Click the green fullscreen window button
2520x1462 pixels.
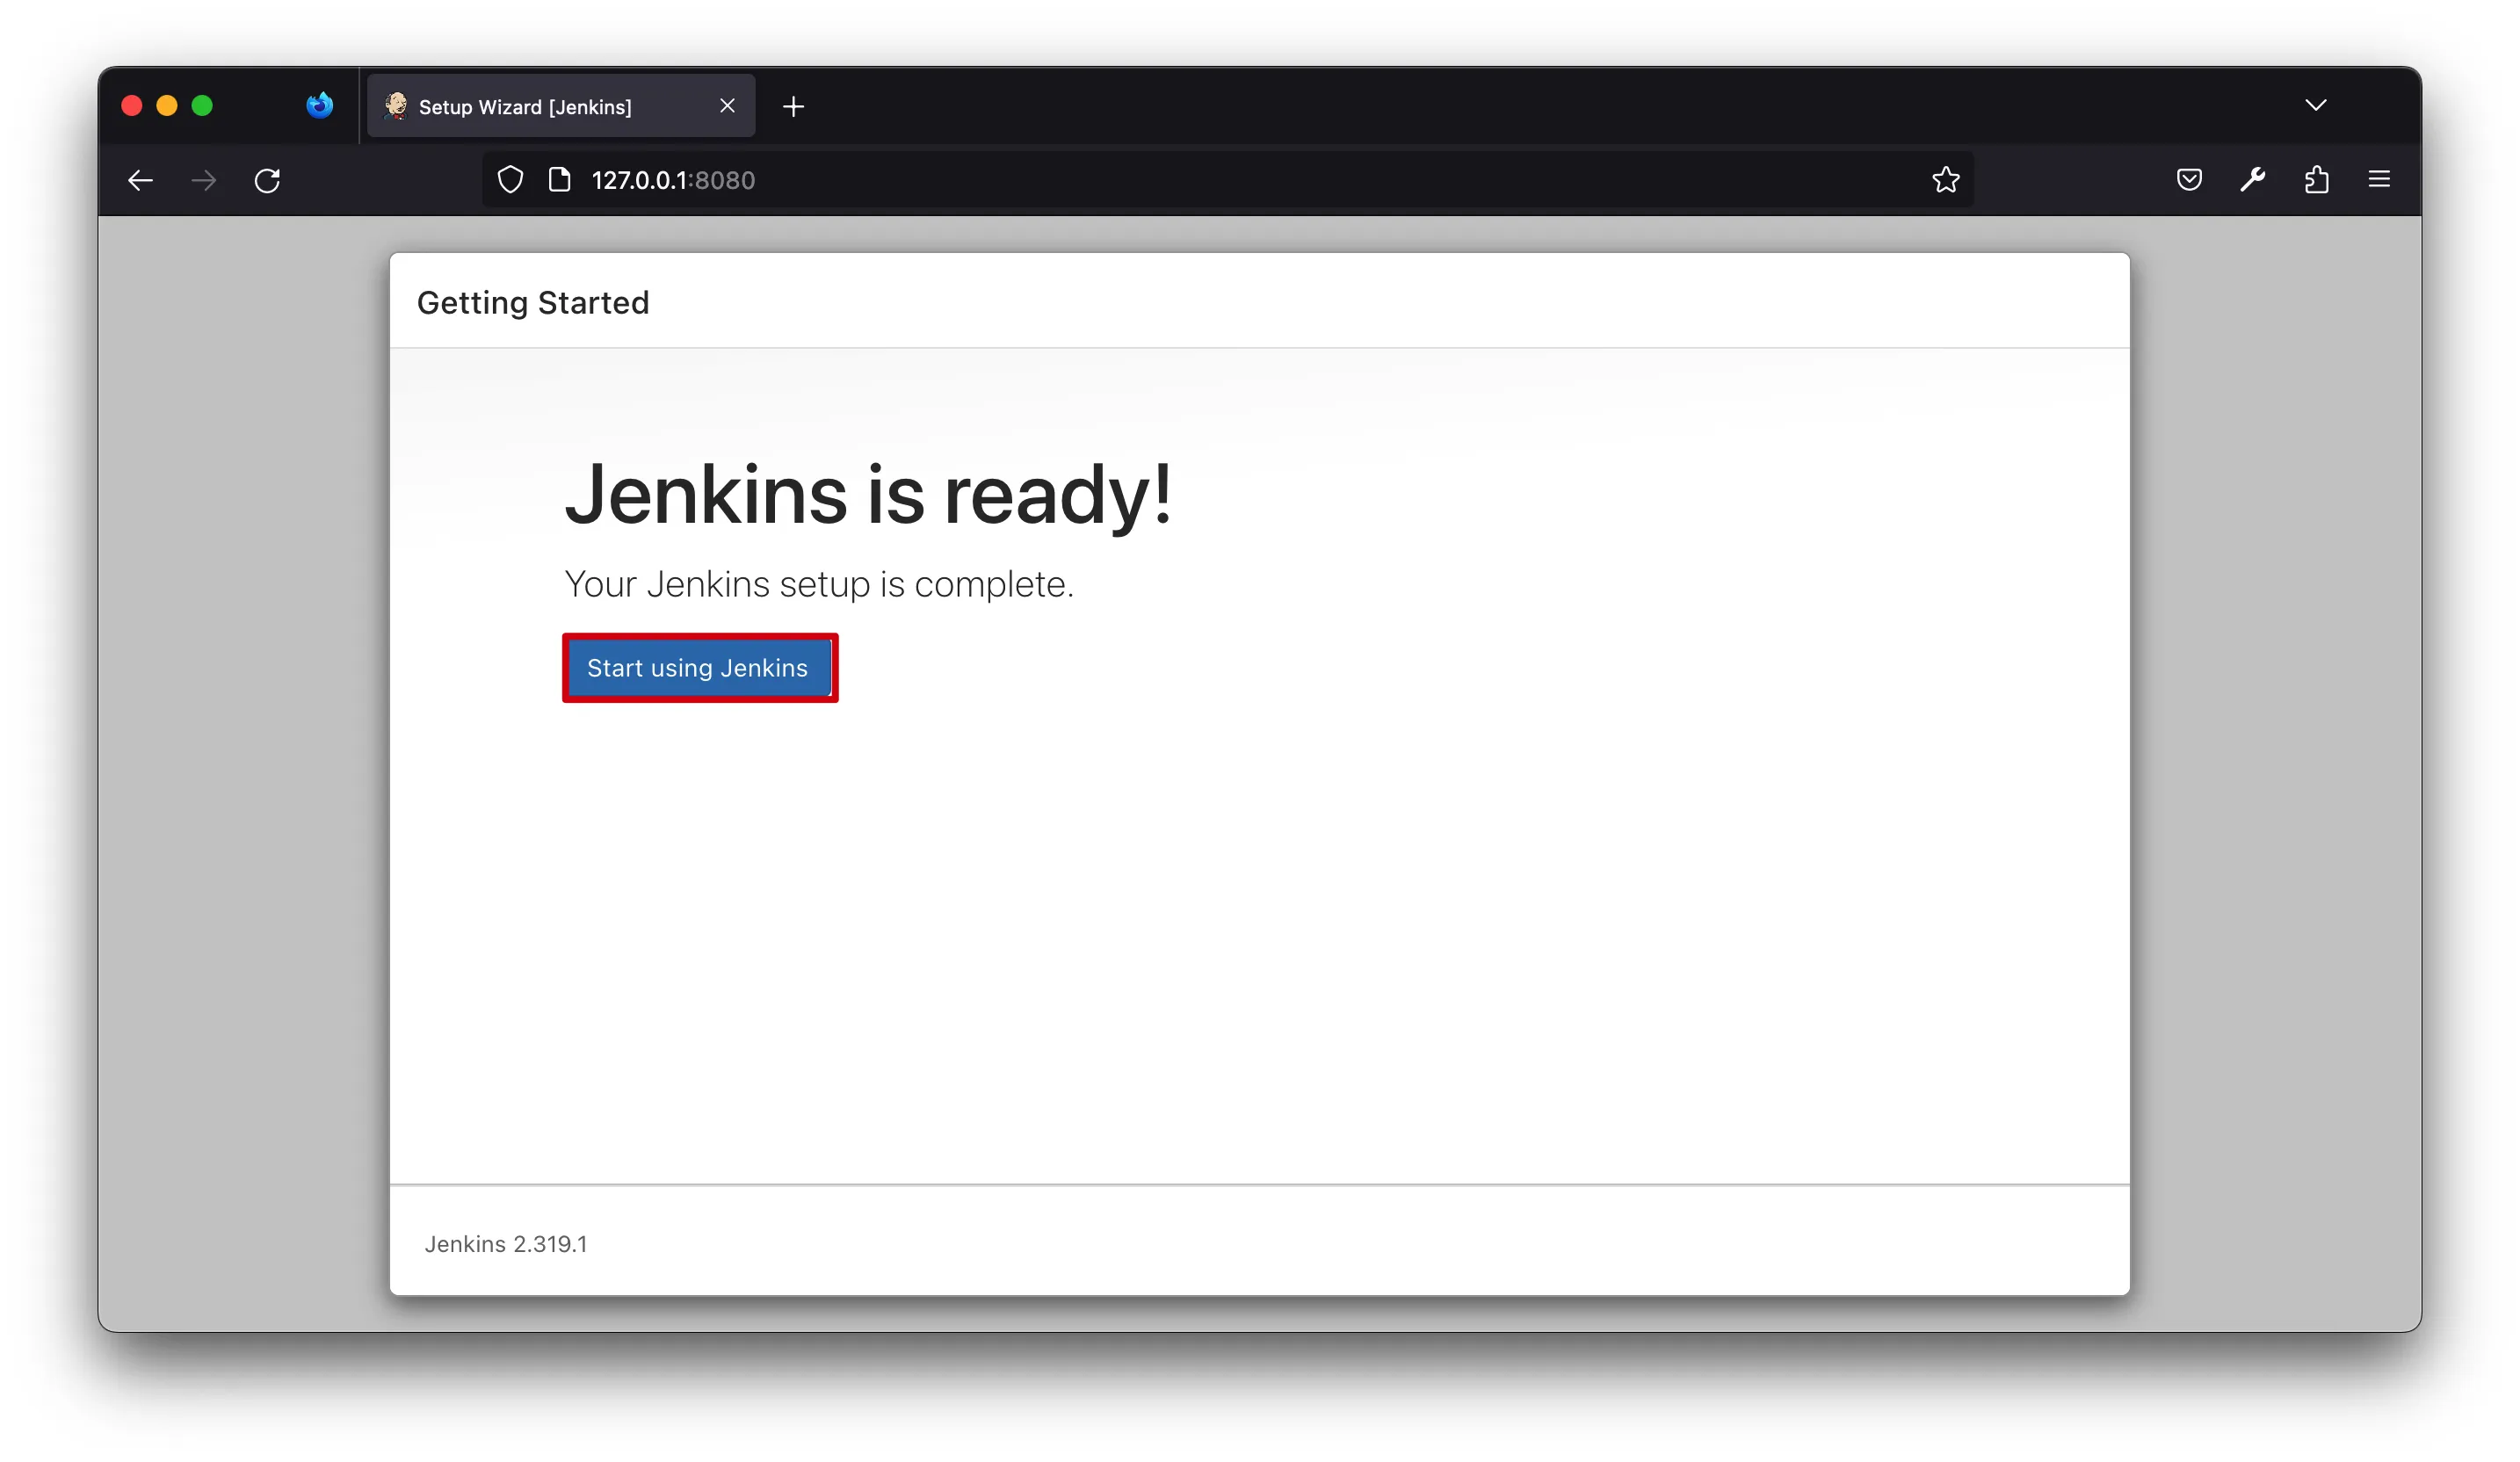point(202,106)
